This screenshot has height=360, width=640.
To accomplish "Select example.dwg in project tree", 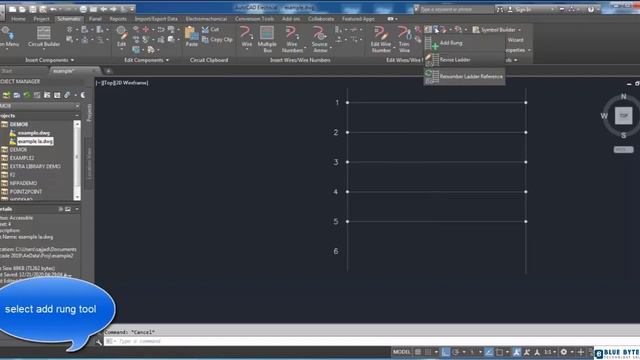I will tap(34, 133).
